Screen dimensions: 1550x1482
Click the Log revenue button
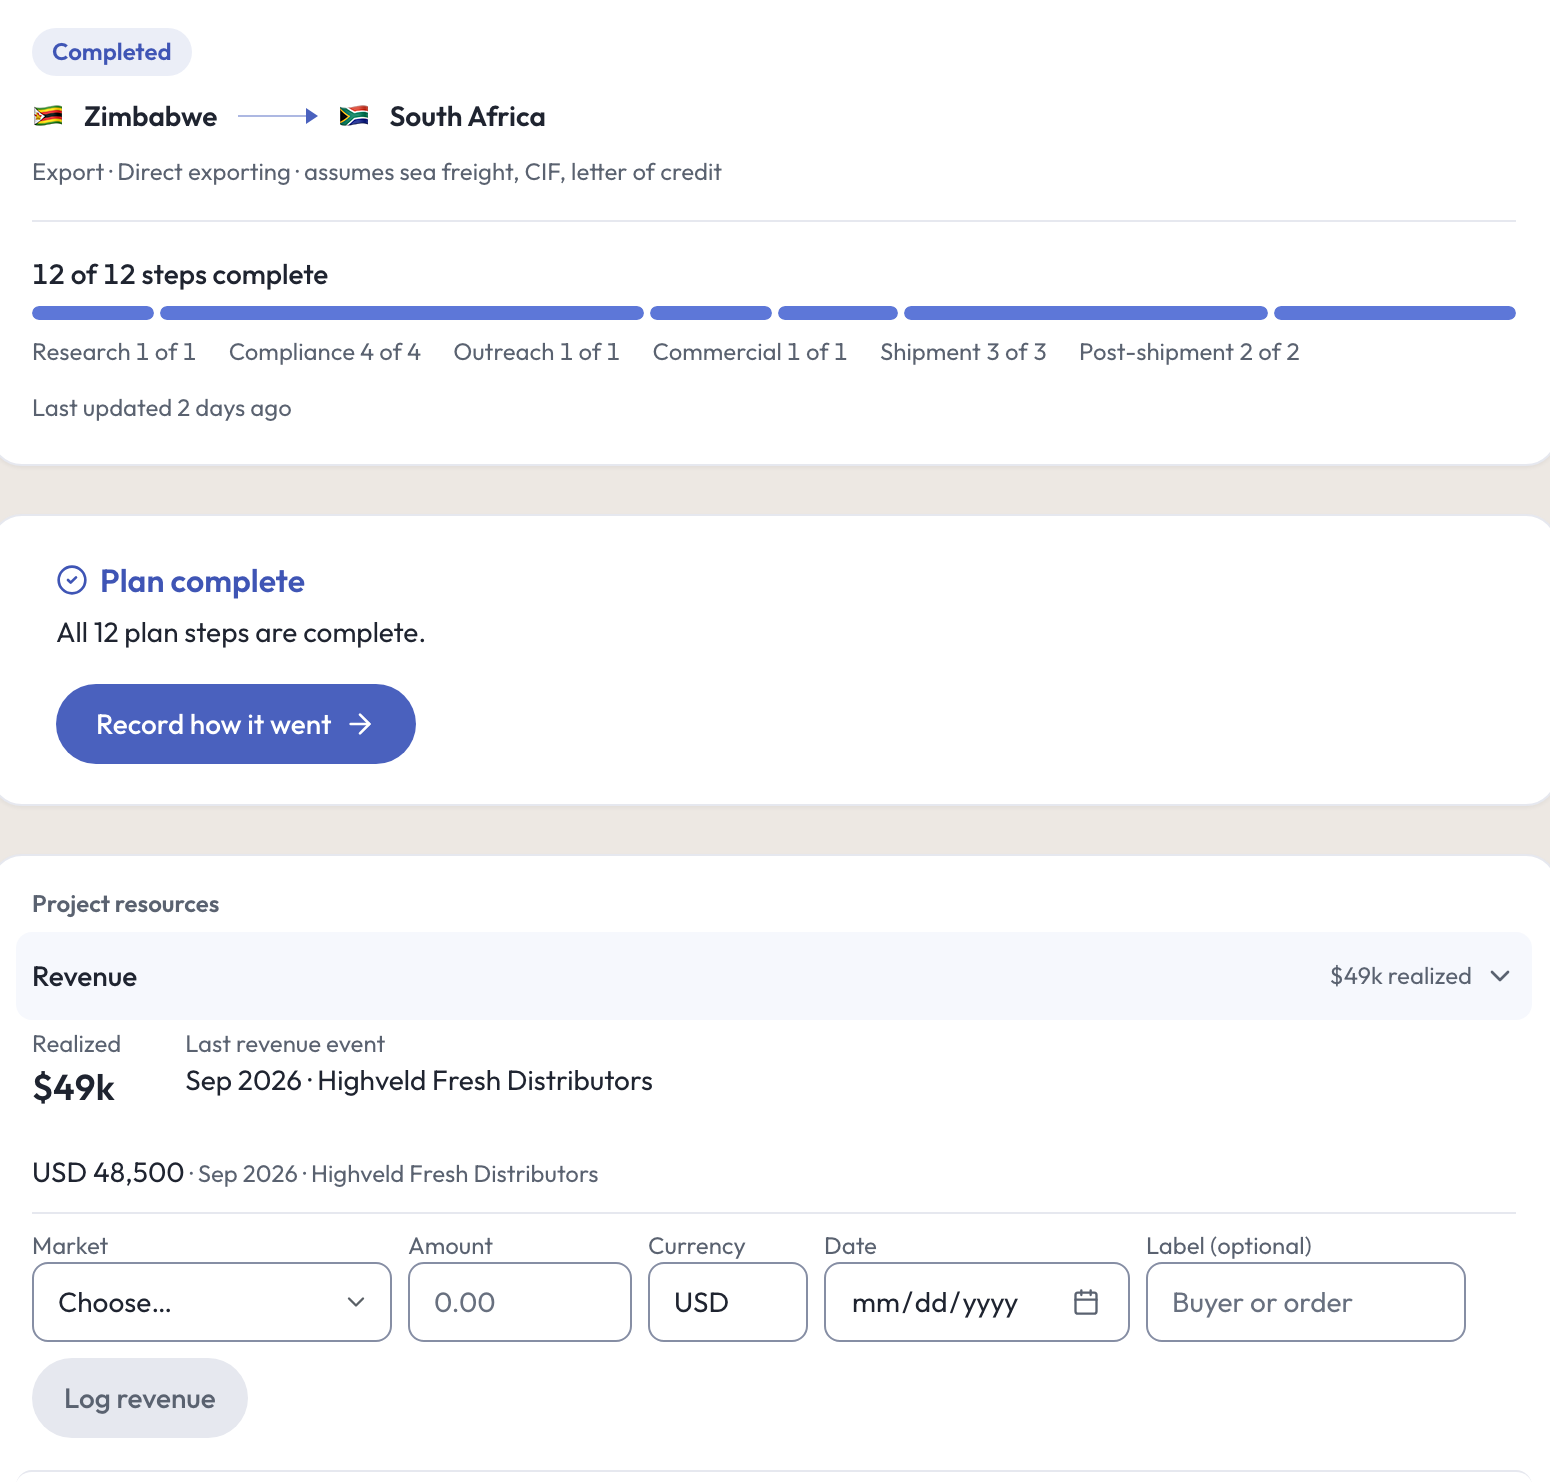tap(140, 1398)
